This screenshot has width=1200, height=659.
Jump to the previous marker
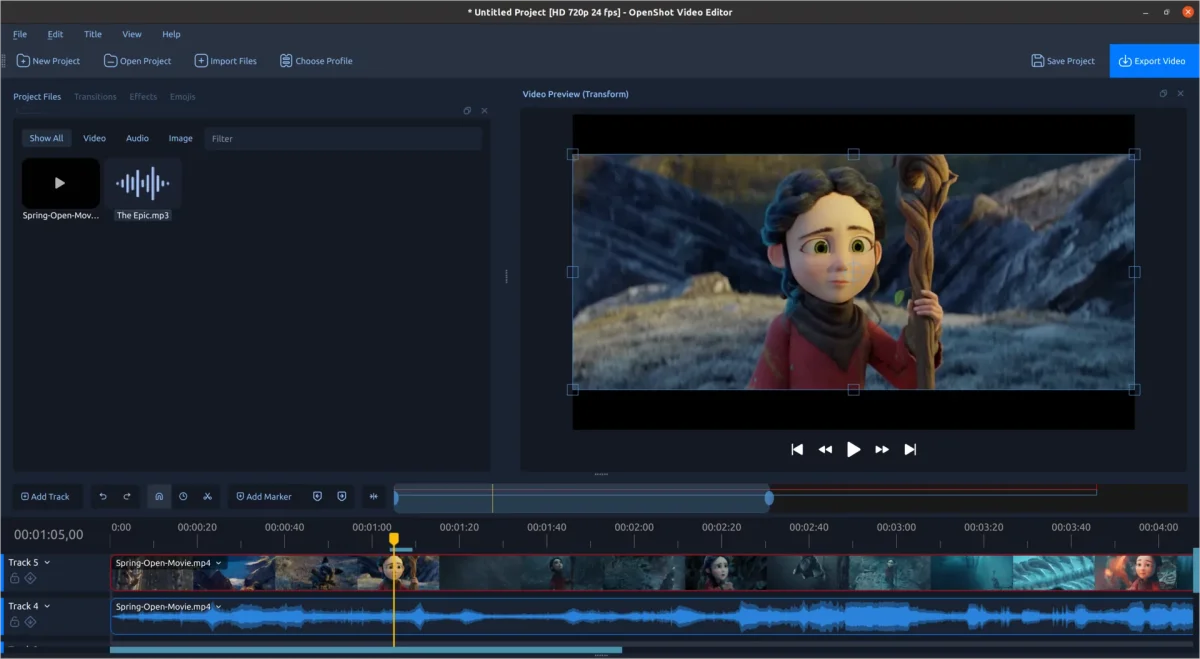(317, 496)
